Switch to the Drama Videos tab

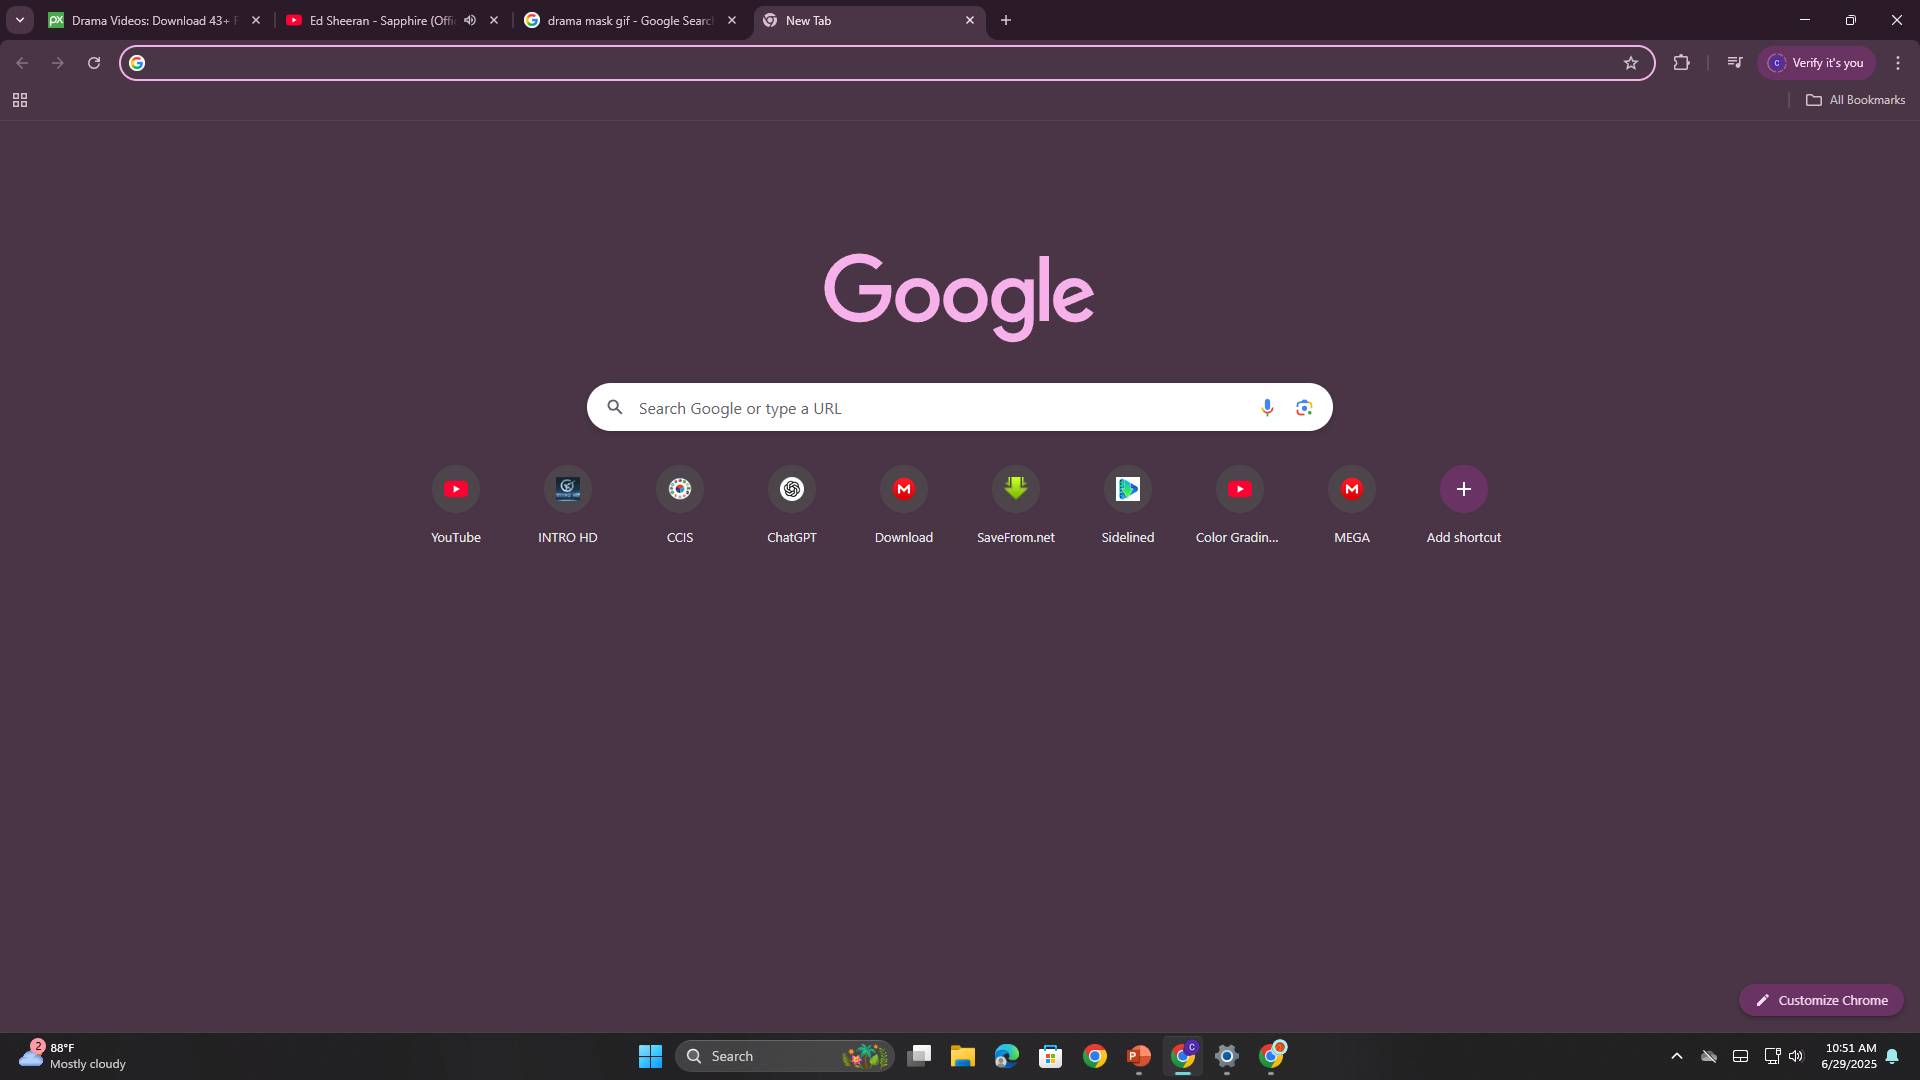tap(155, 20)
